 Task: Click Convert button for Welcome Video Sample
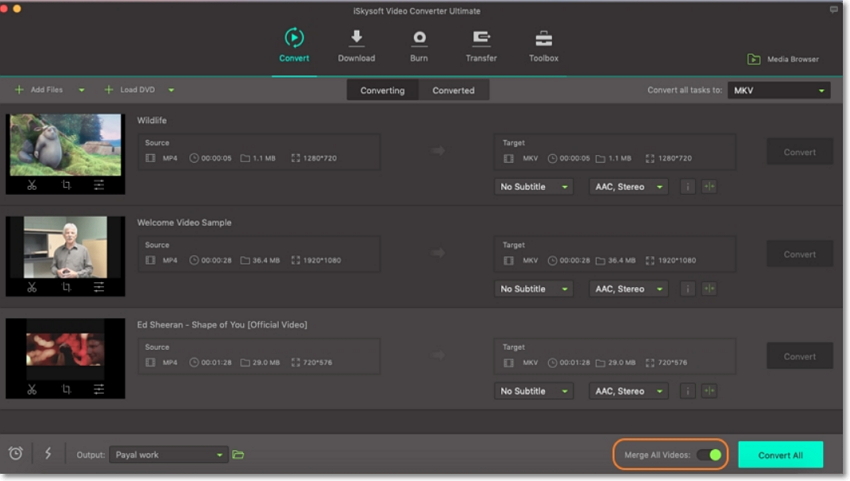799,254
